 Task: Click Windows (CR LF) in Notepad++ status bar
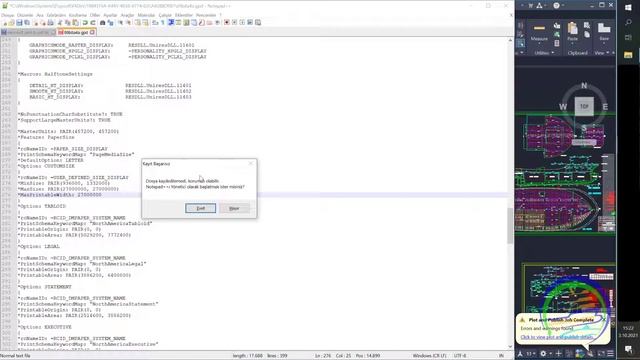tap(429, 356)
